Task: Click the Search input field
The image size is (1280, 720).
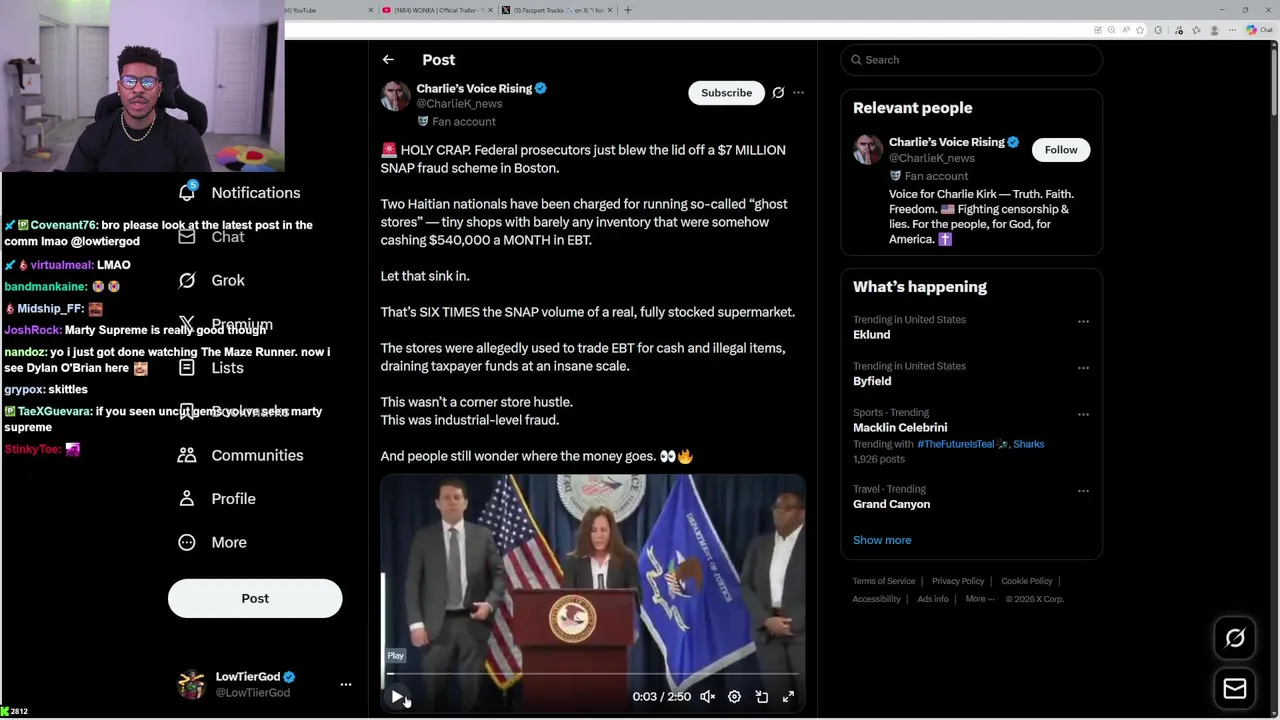Action: pyautogui.click(x=972, y=60)
